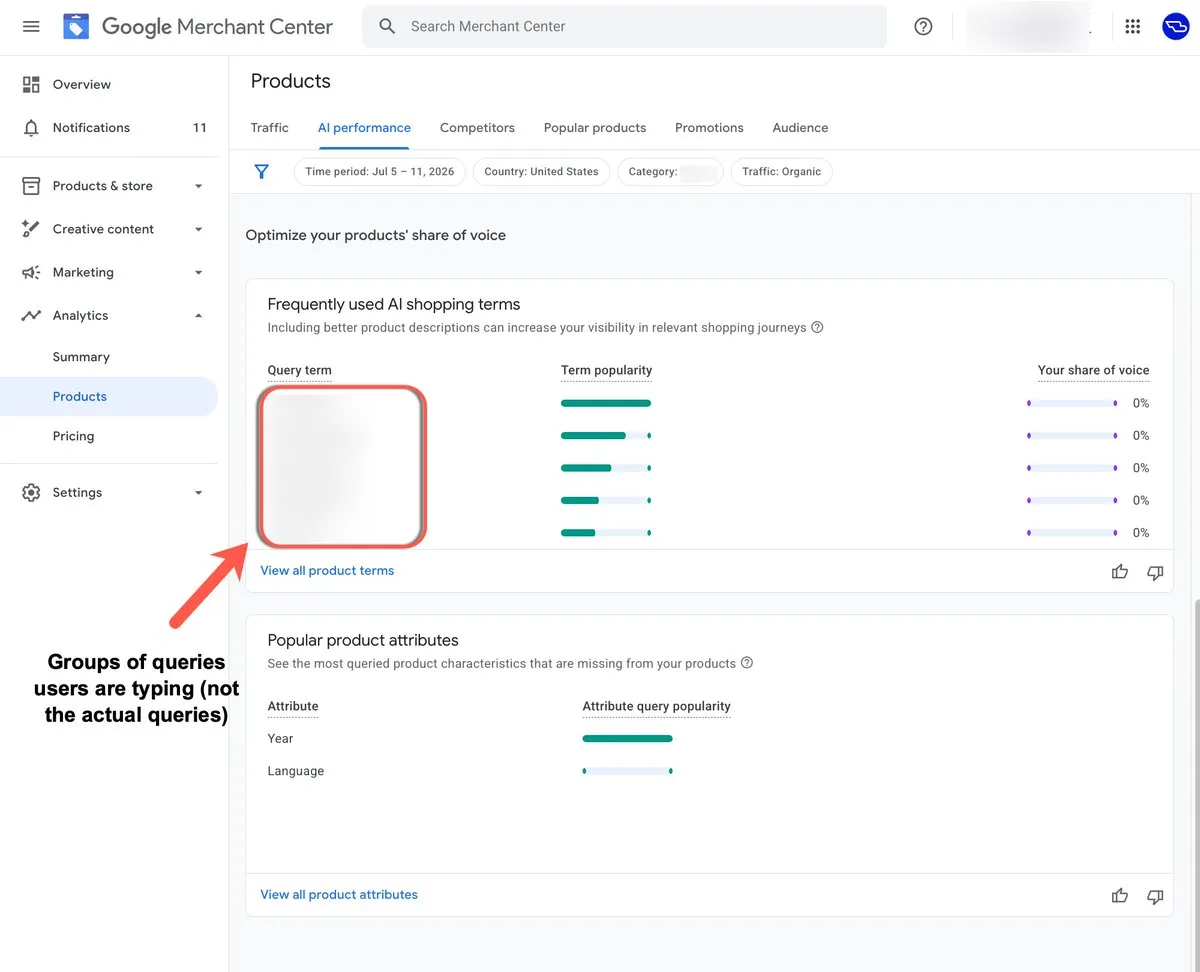The height and width of the screenshot is (972, 1200).
Task: Click the first row's term popularity bar
Action: pyautogui.click(x=606, y=403)
